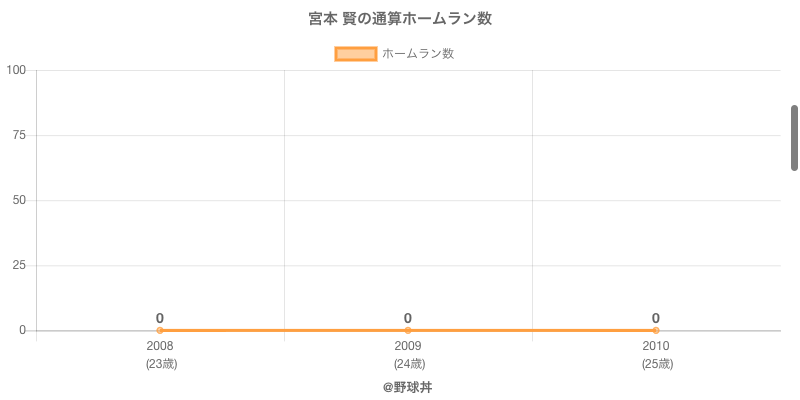Select the 0 value label above 2008

click(x=160, y=318)
